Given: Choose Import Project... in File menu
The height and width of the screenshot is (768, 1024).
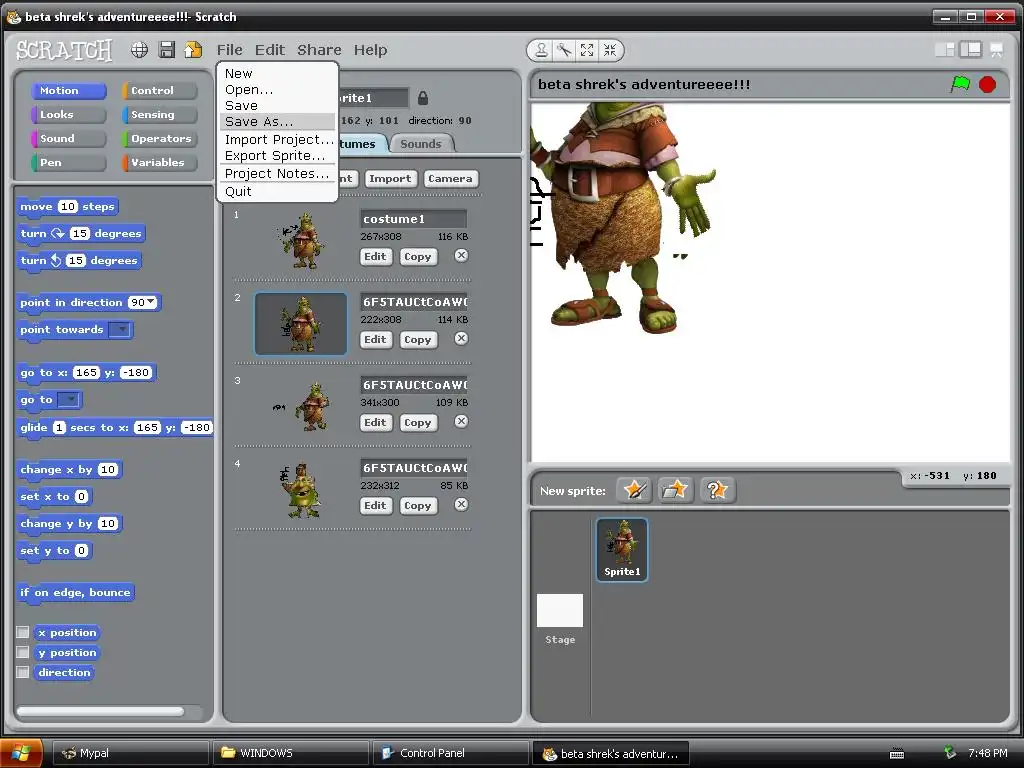Looking at the screenshot, I should tap(278, 139).
